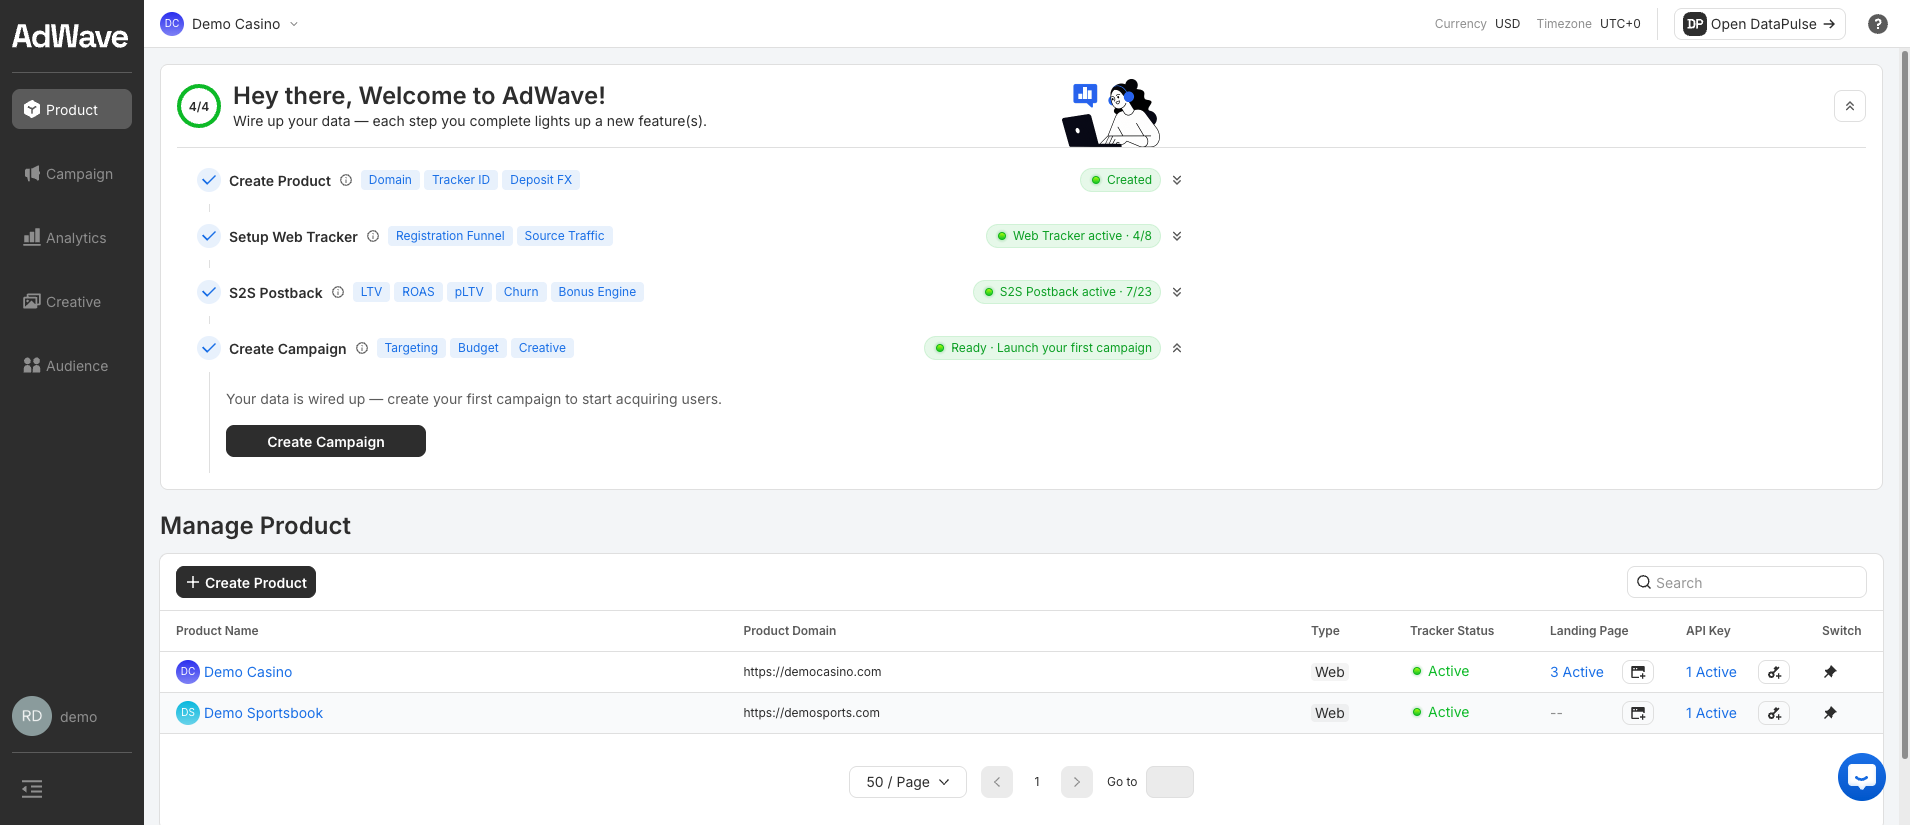Click the vertical page scrollbar
This screenshot has height=825, width=1910.
[x=1905, y=405]
